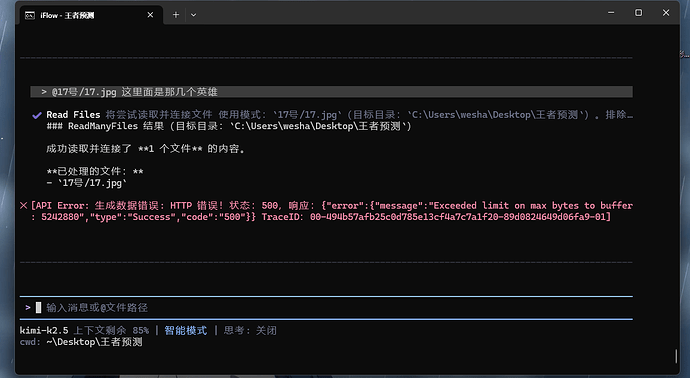
Task: Expand the new-tab profile dropdown
Action: pyautogui.click(x=193, y=15)
